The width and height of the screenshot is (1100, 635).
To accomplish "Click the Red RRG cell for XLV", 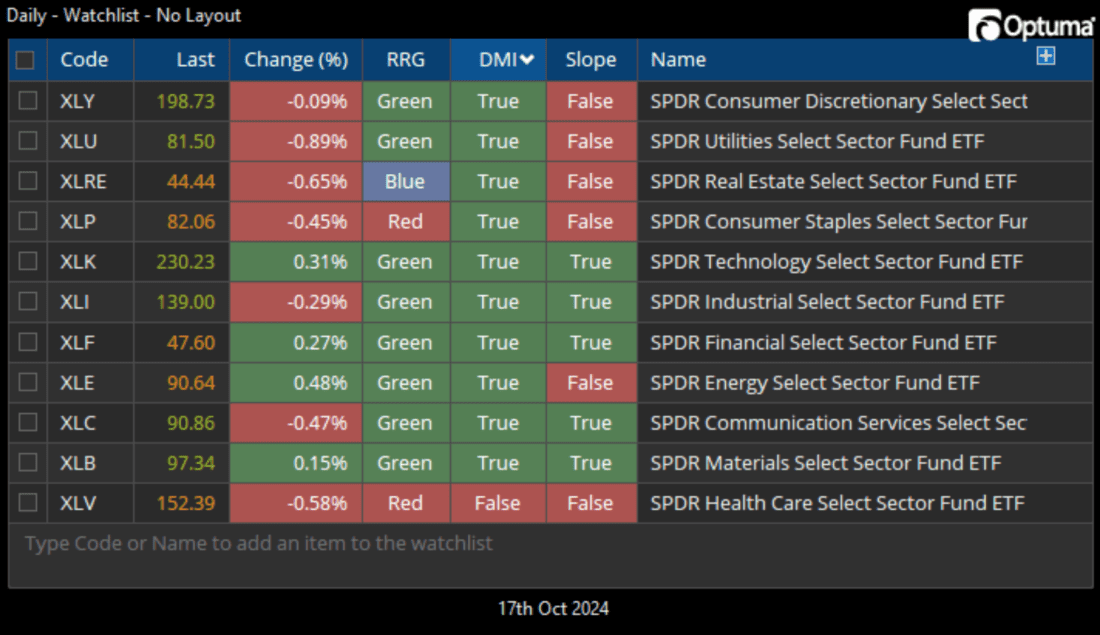I will [405, 503].
